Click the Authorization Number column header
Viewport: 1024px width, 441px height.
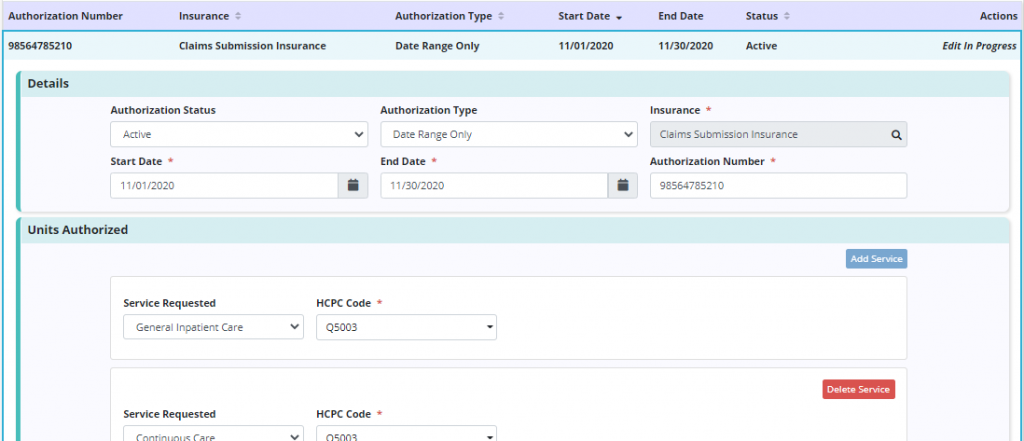(65, 17)
